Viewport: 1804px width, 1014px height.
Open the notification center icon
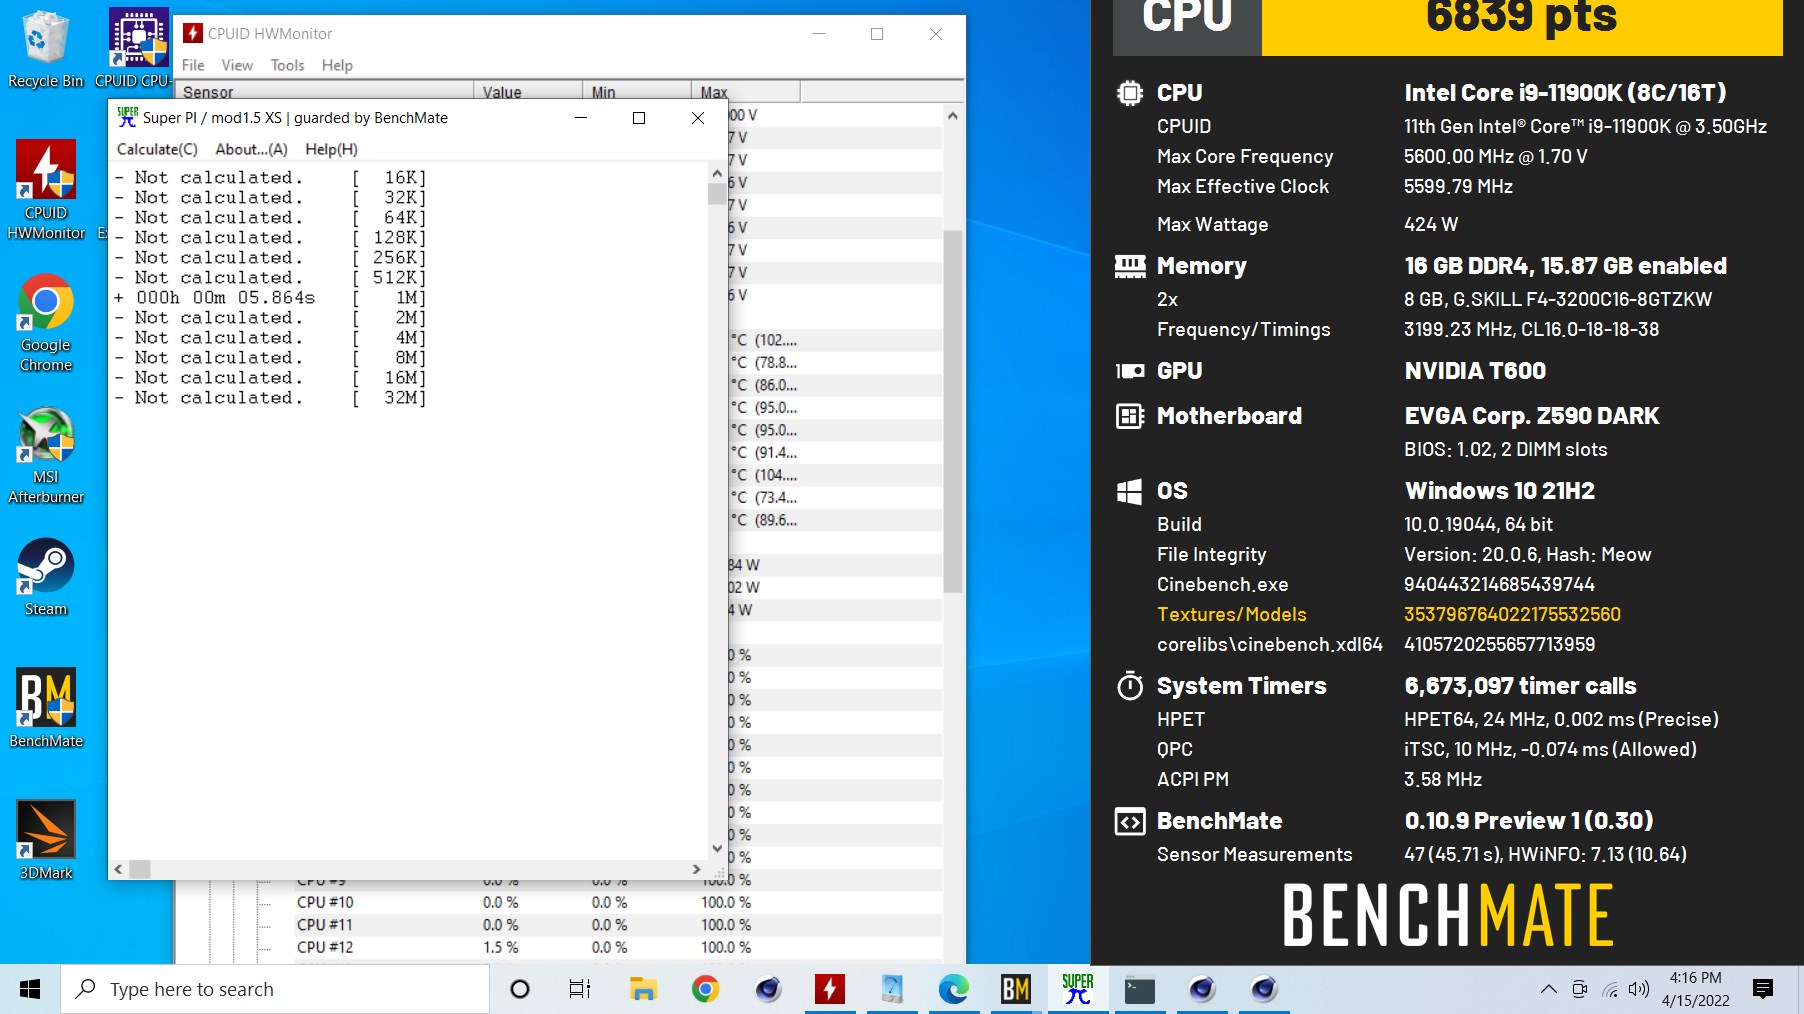1764,989
